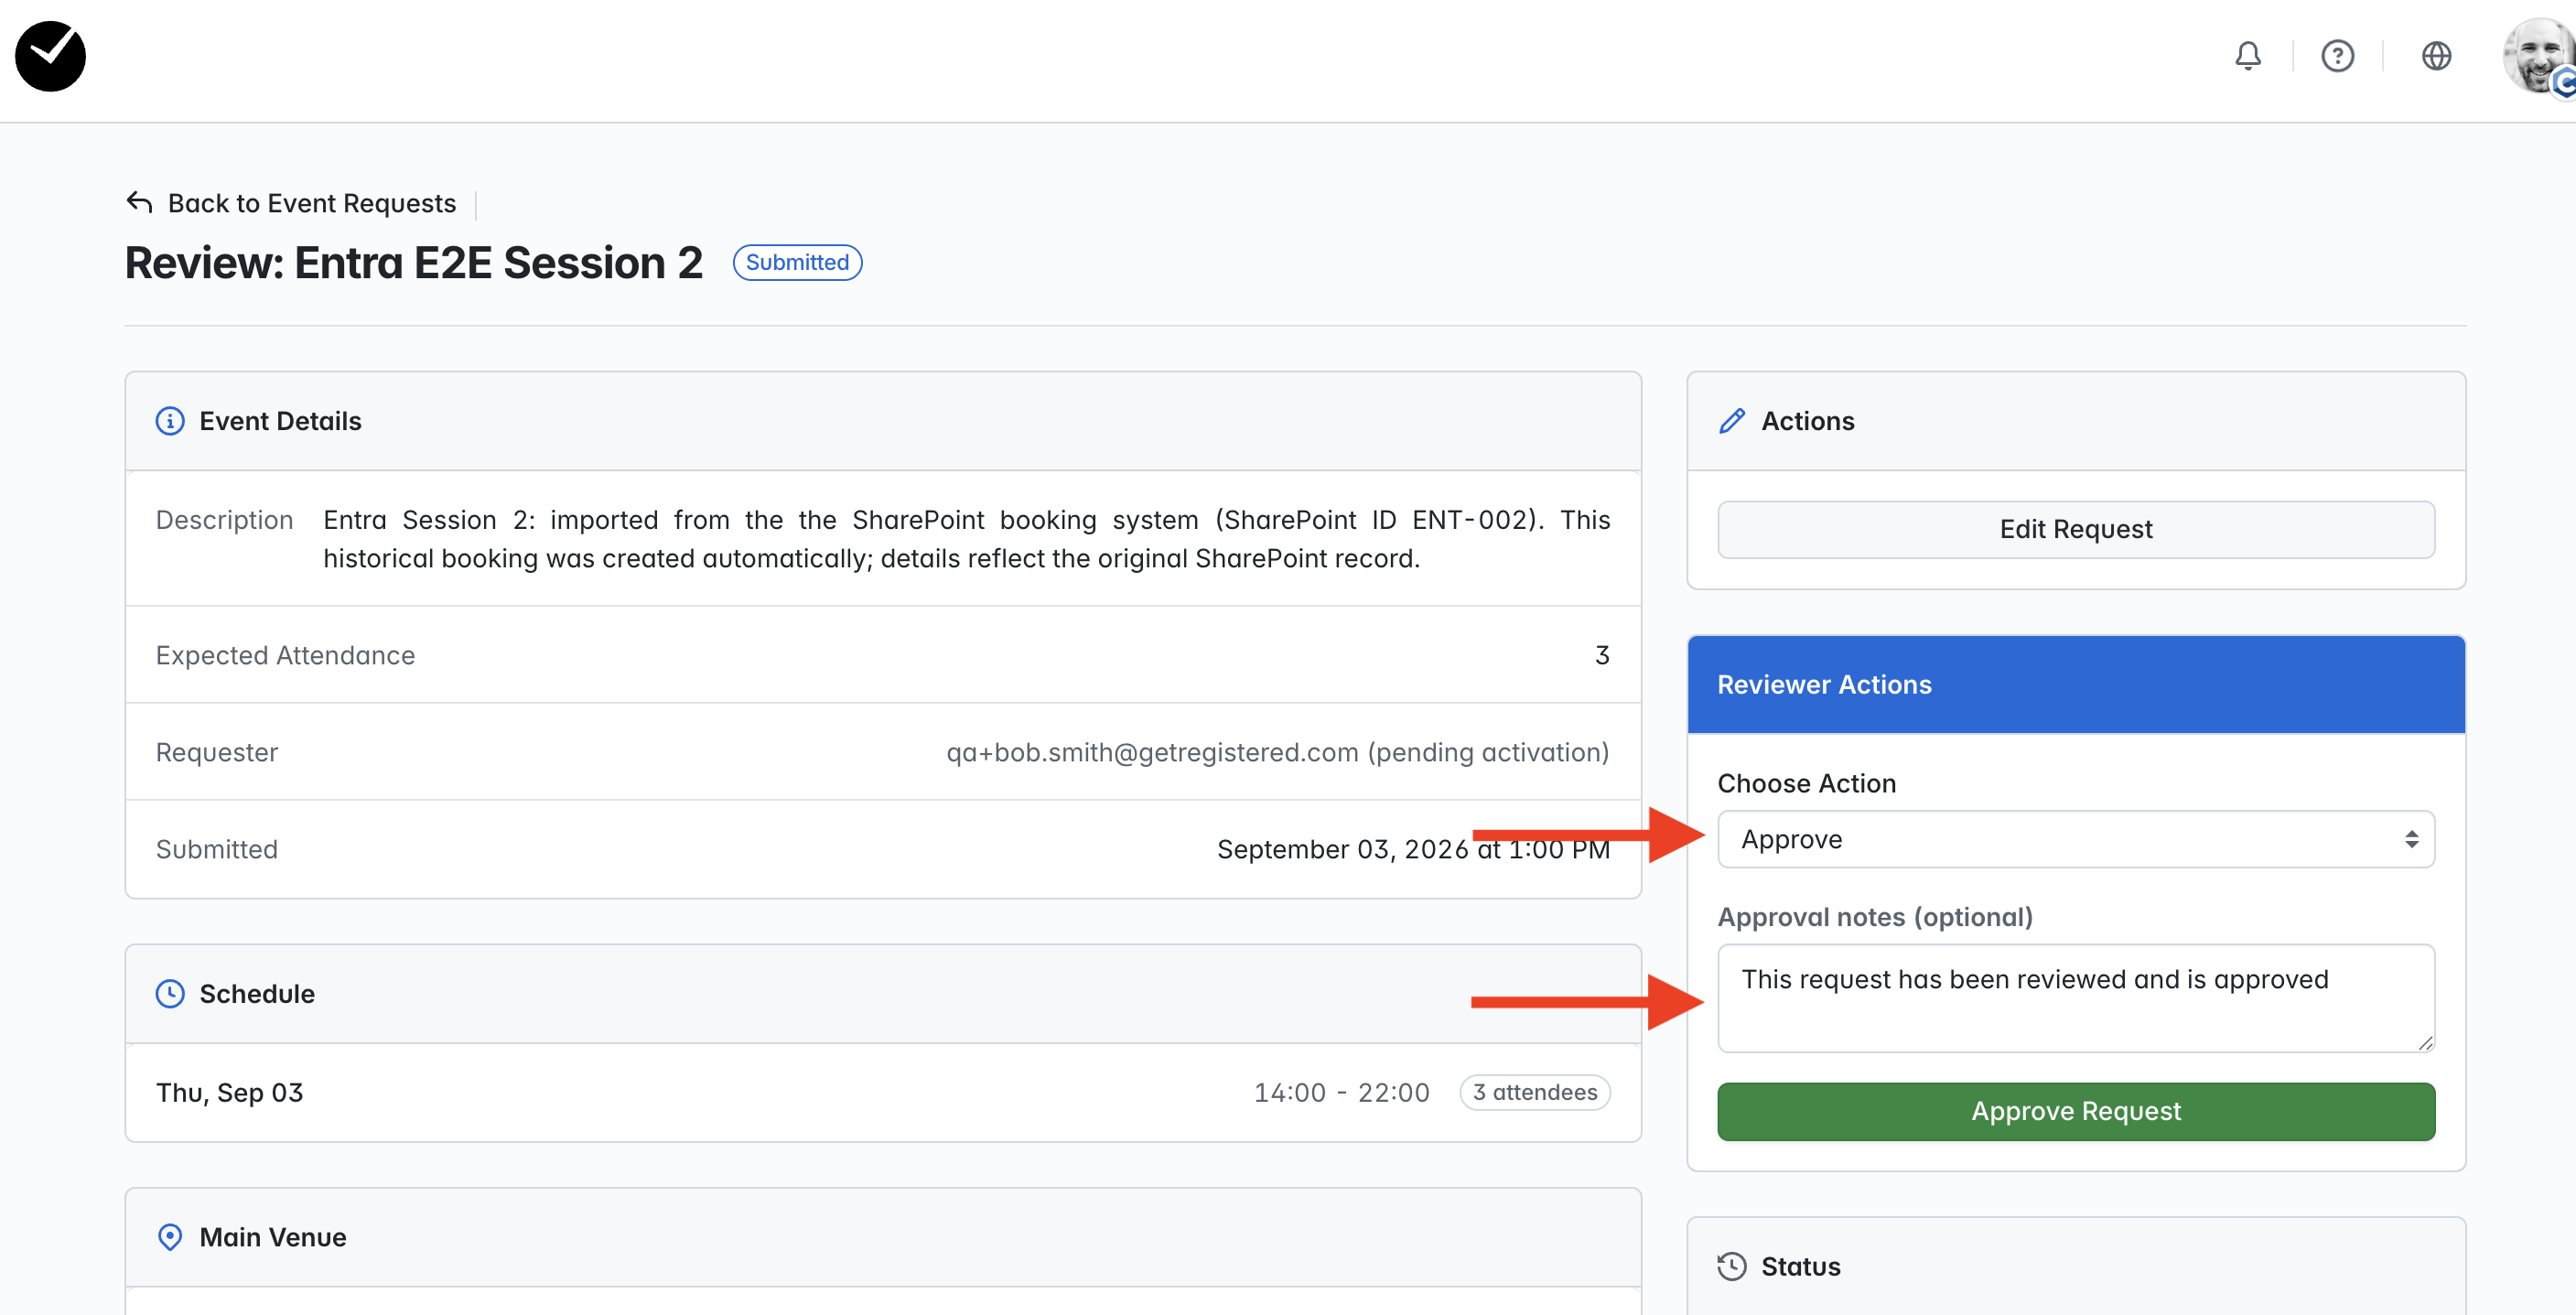
Task: Click the page title Review: Entra E2E Session 2
Action: pos(414,263)
